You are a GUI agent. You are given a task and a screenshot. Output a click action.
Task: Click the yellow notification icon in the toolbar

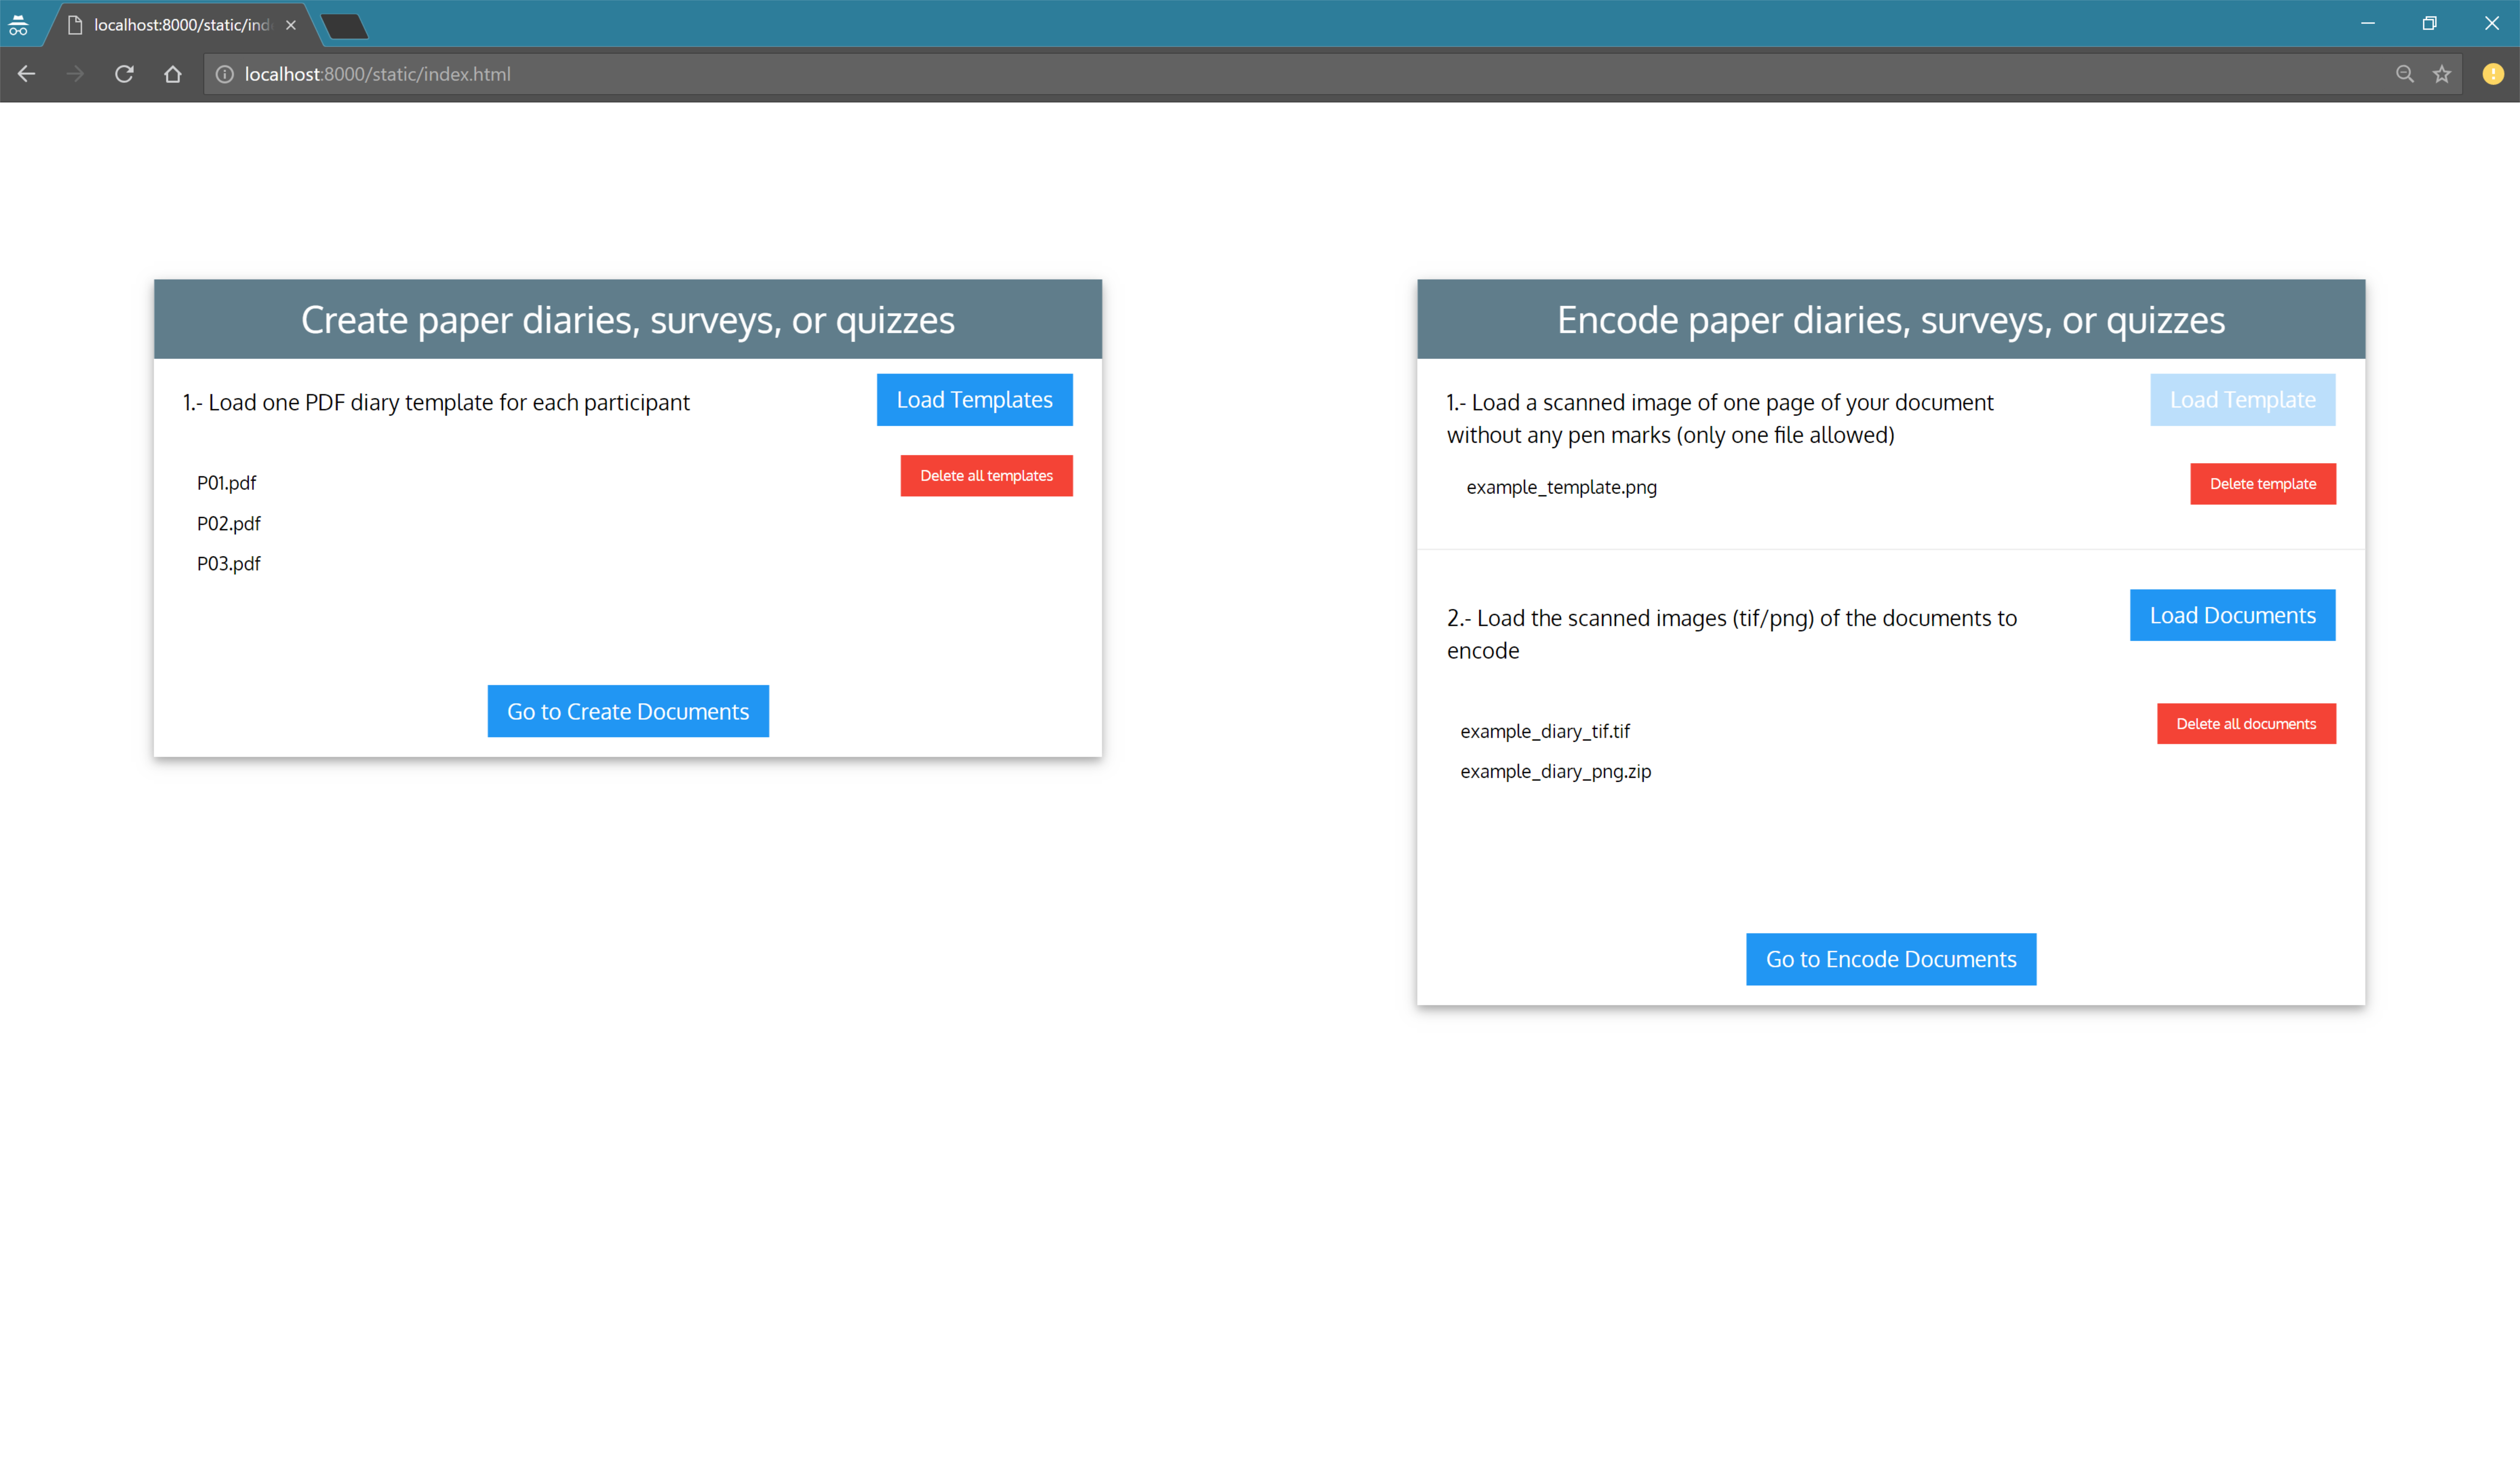[x=2493, y=74]
